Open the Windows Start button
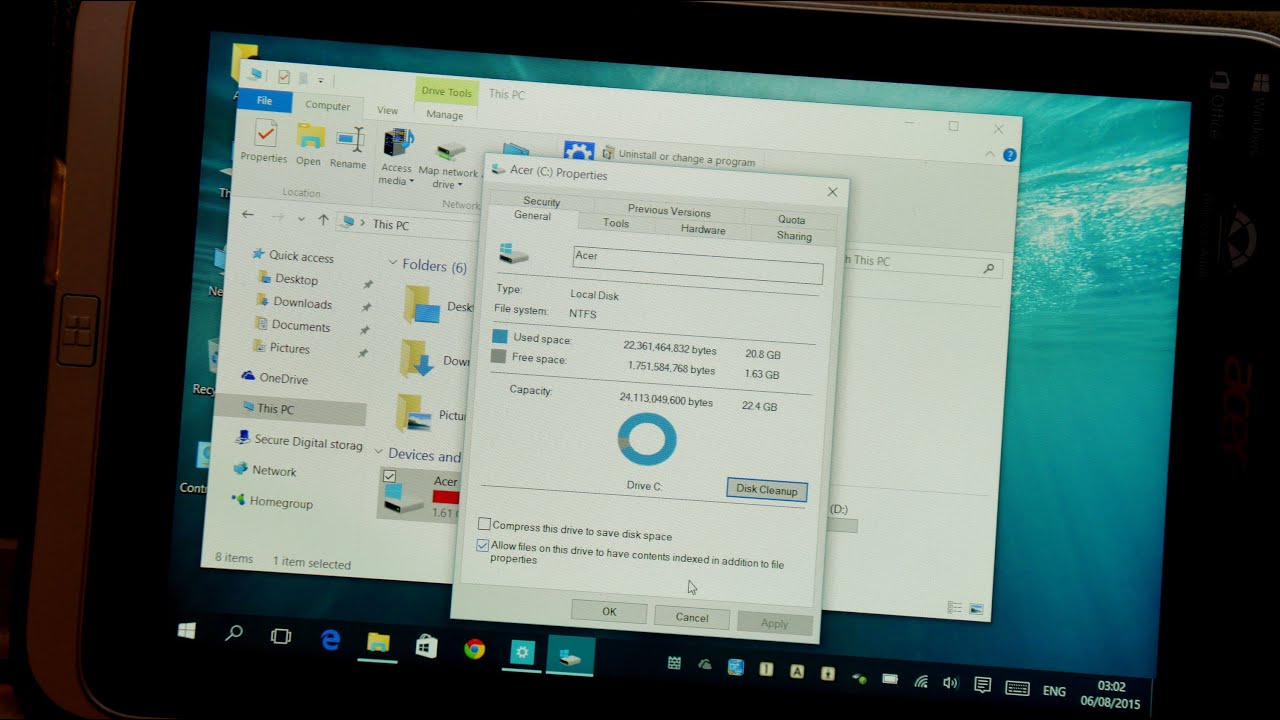Screen dimensions: 1280x720 pos(187,630)
